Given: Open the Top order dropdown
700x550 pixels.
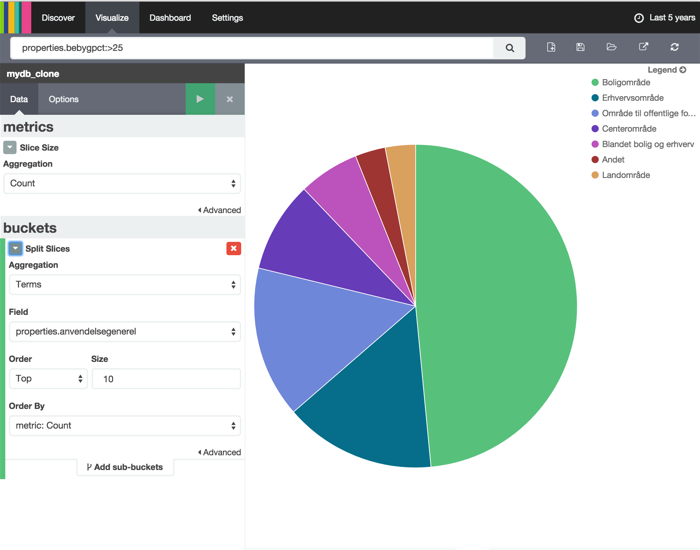Looking at the screenshot, I should (48, 379).
